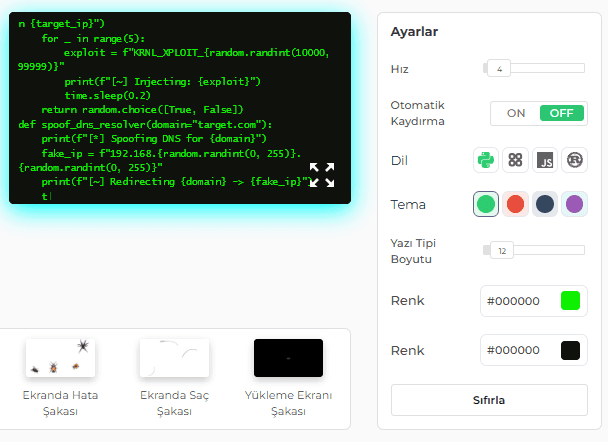608x442 pixels.
Task: Open the black color swatch
Action: [570, 350]
